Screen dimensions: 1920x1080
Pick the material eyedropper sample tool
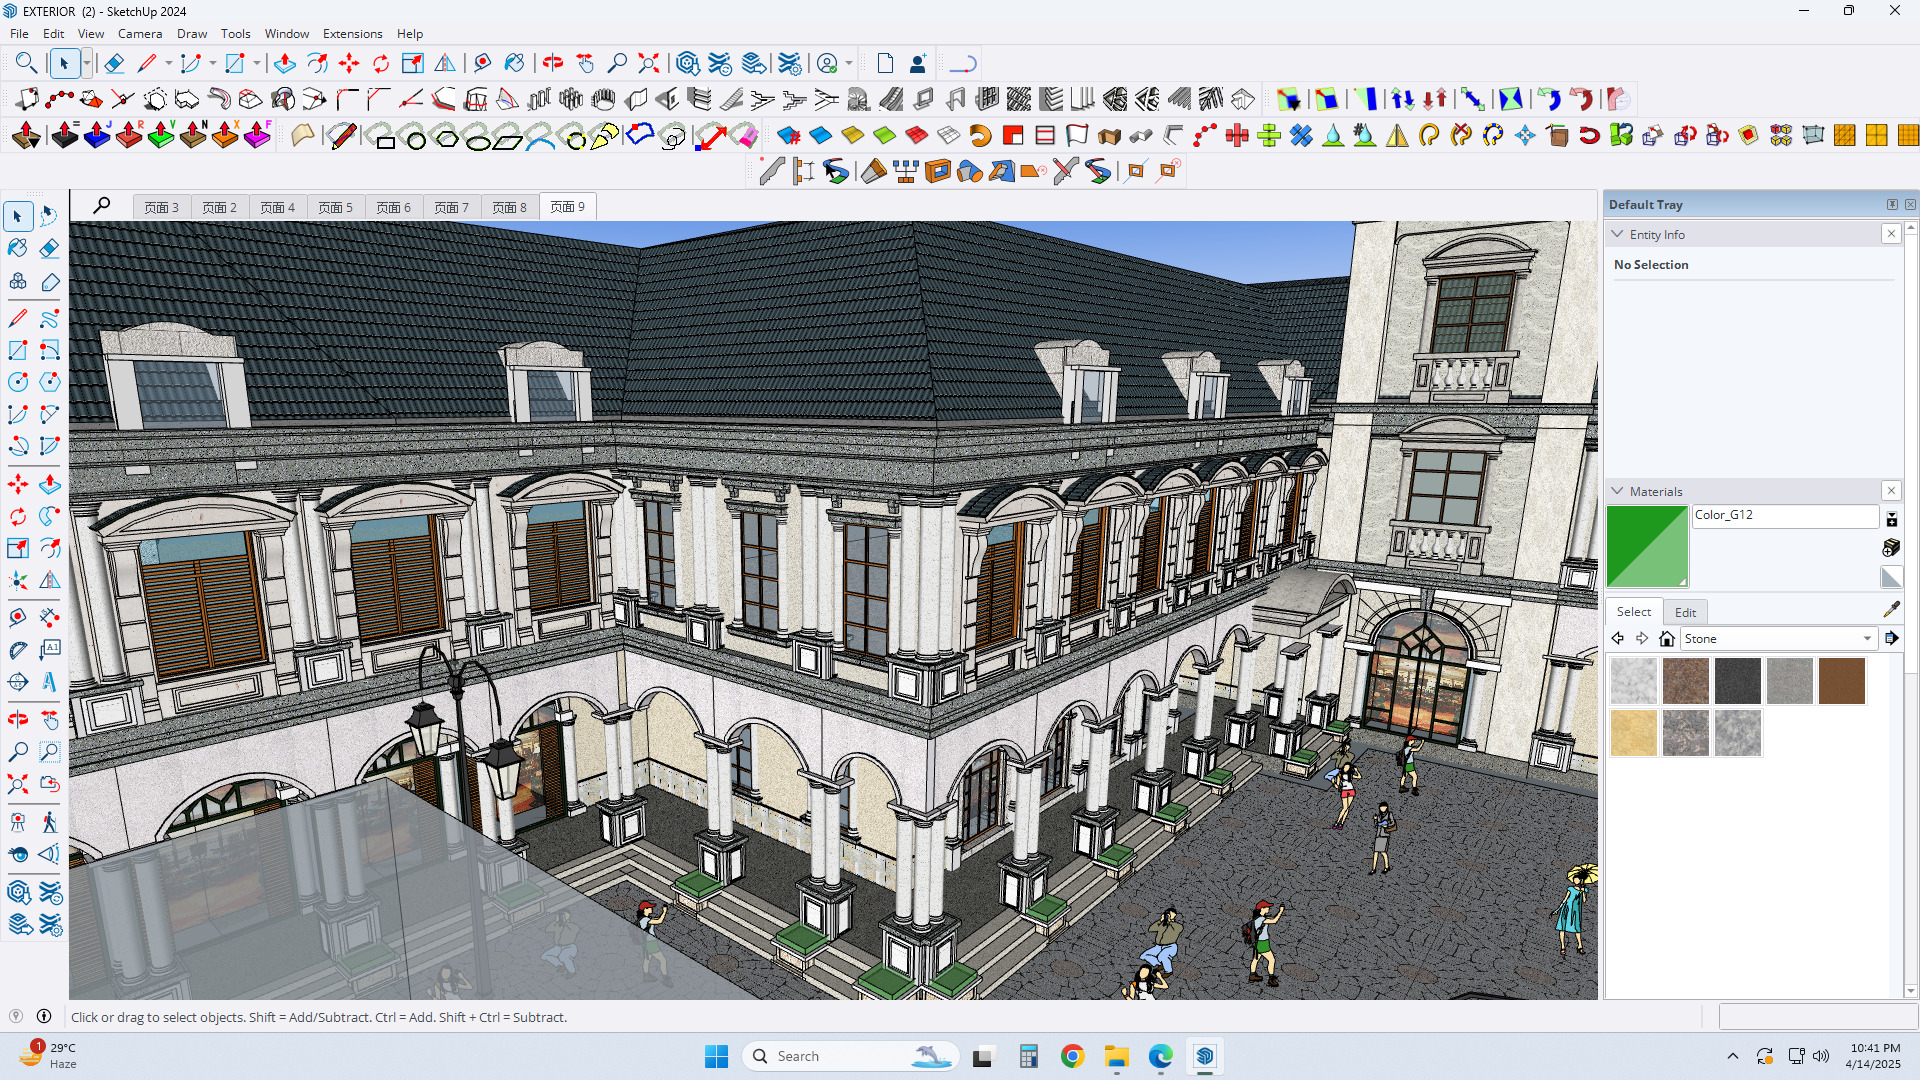[1891, 609]
